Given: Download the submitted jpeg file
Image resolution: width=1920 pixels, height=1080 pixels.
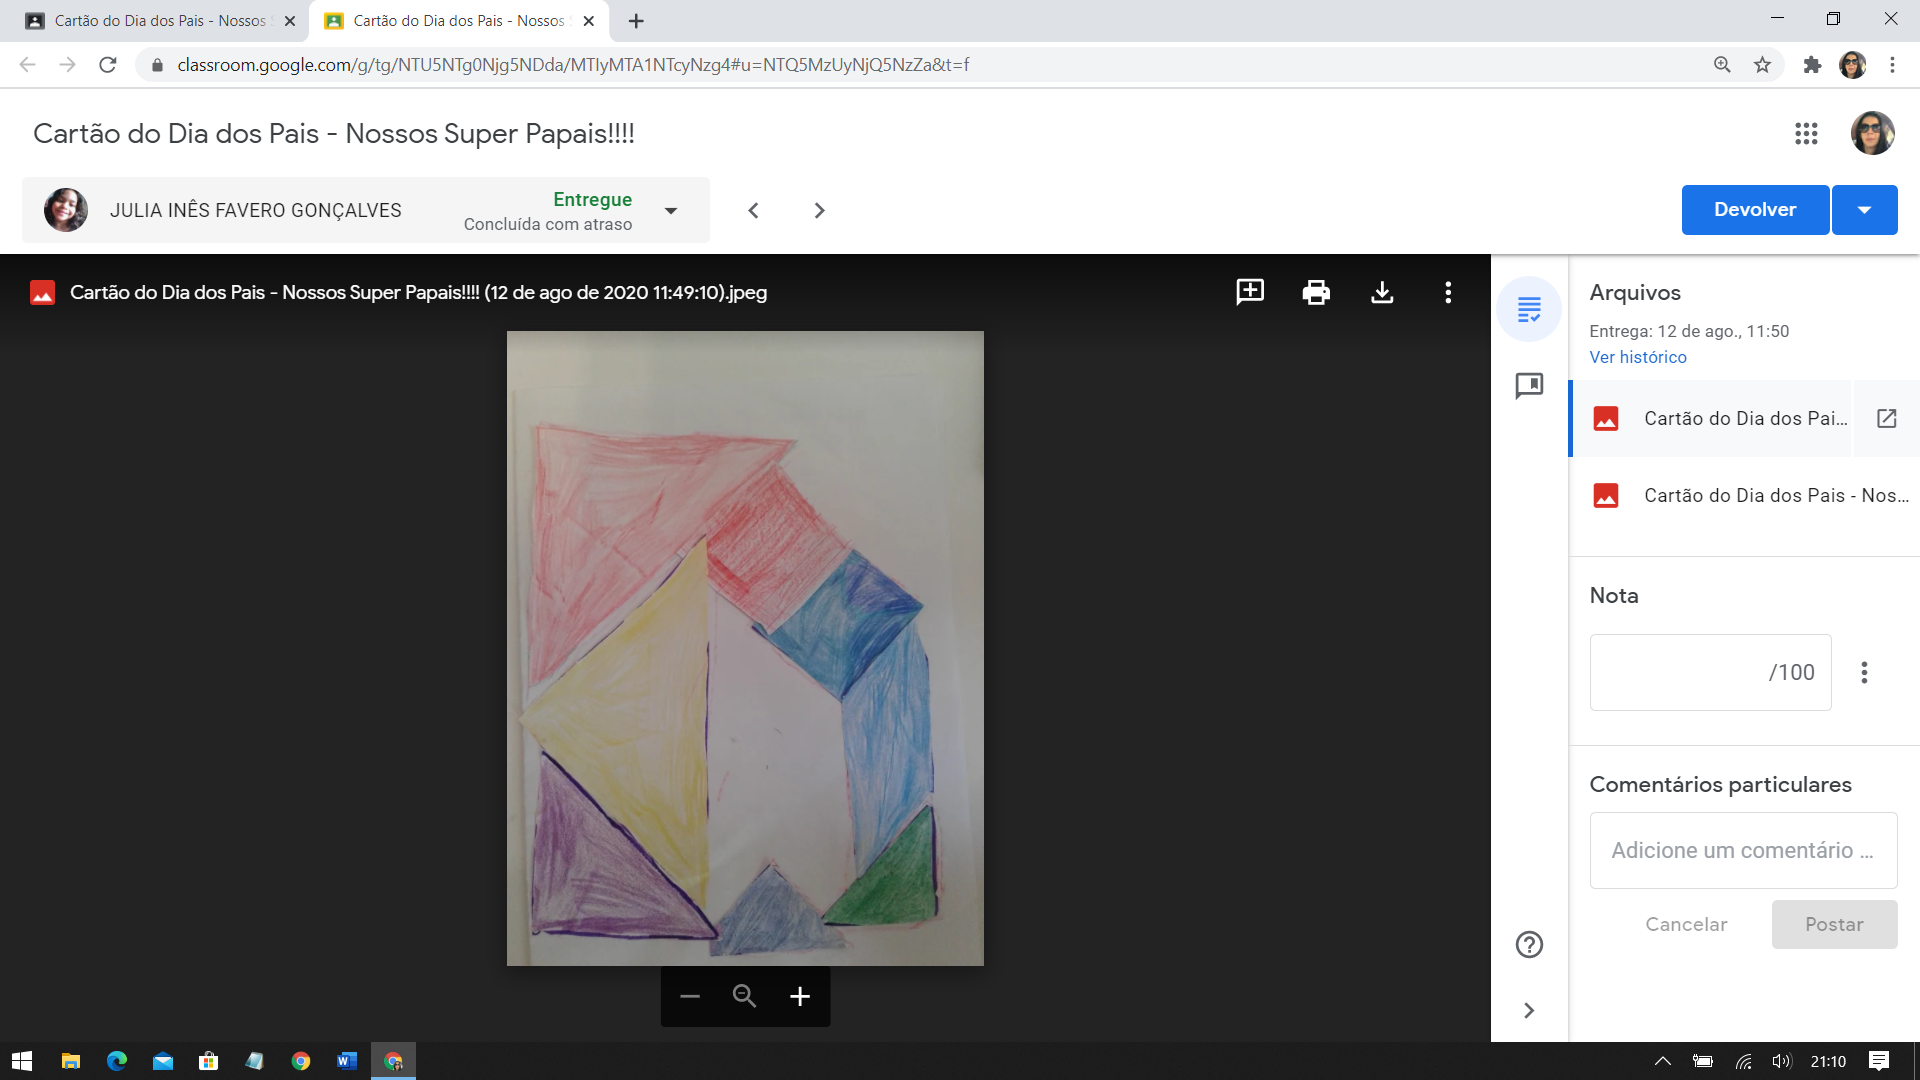Looking at the screenshot, I should 1382,292.
